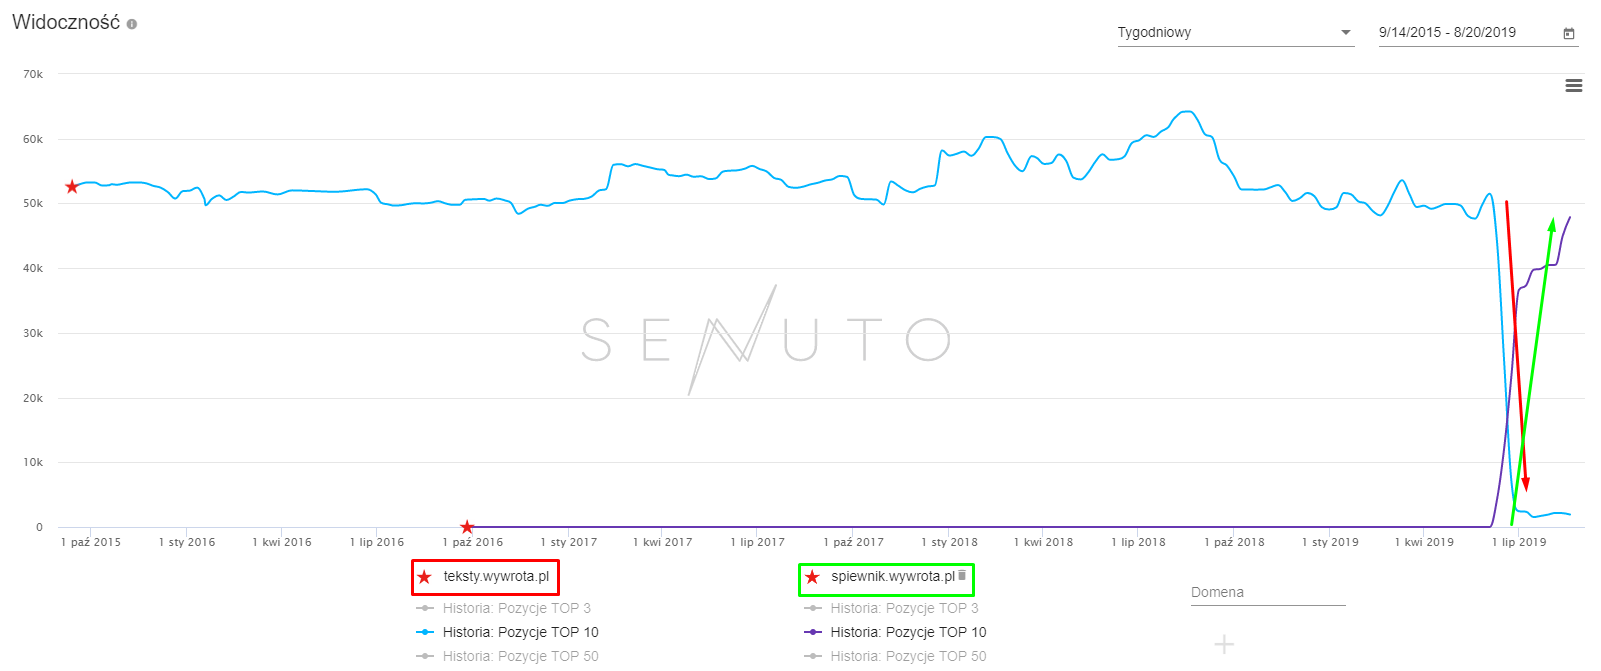The width and height of the screenshot is (1601, 671).
Task: Click red star next to teksty.wywrota.pl
Action: coord(425,577)
